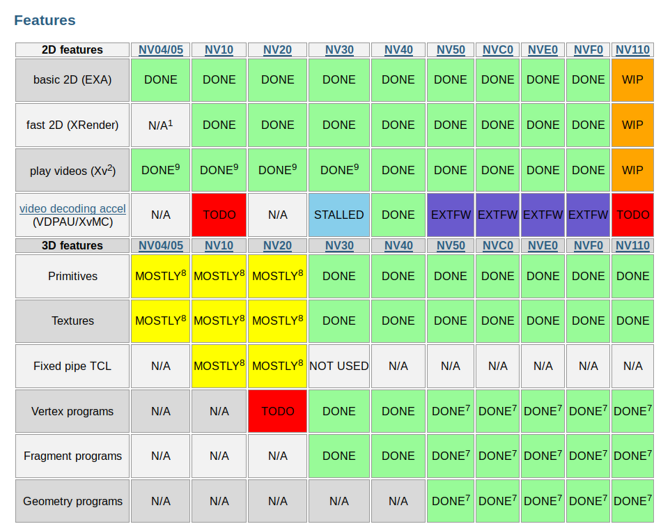The image size is (670, 524).
Task: Open NV10 link in 2D features header row
Action: point(219,49)
